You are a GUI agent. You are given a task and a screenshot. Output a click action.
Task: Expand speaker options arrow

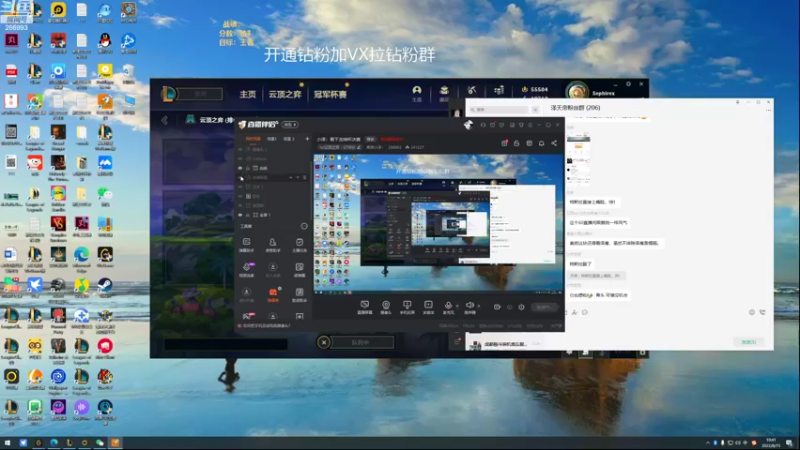coord(479,306)
